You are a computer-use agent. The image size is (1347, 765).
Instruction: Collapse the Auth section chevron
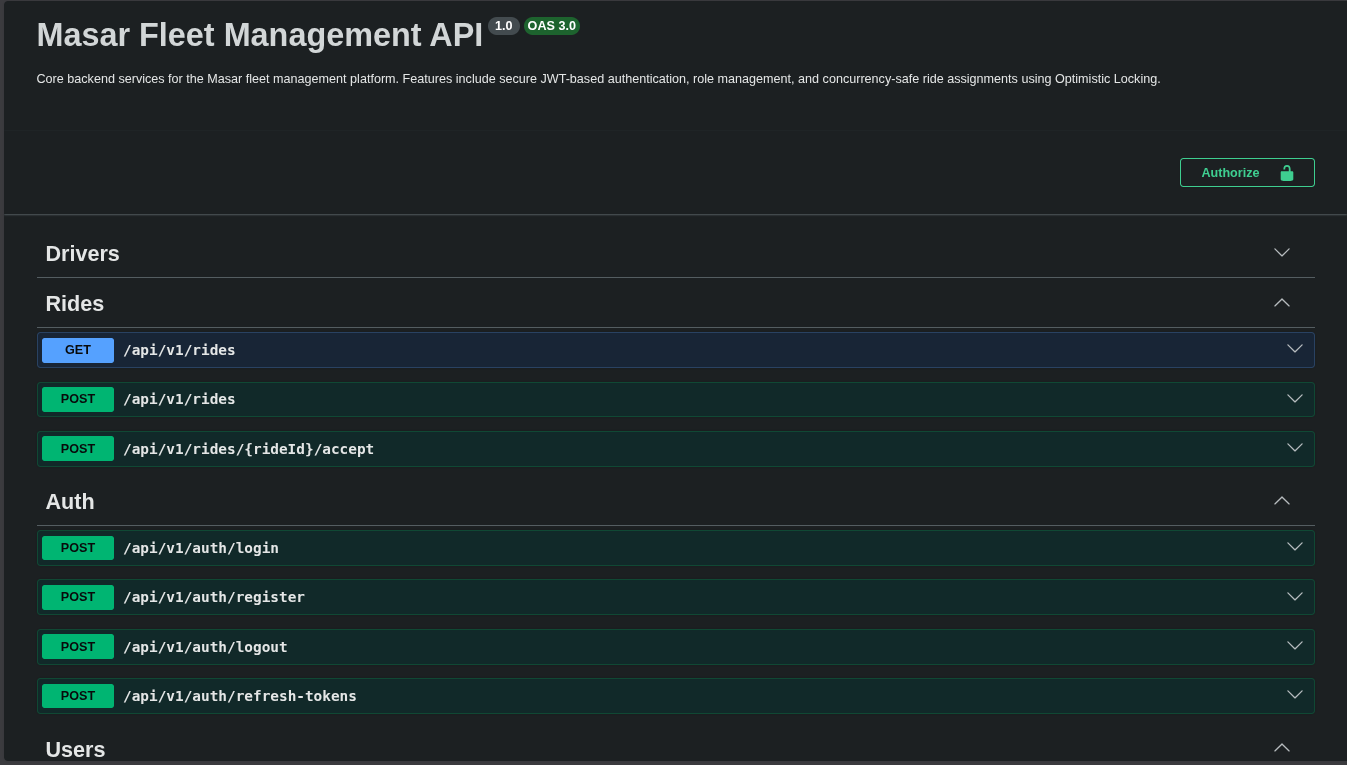click(x=1282, y=501)
